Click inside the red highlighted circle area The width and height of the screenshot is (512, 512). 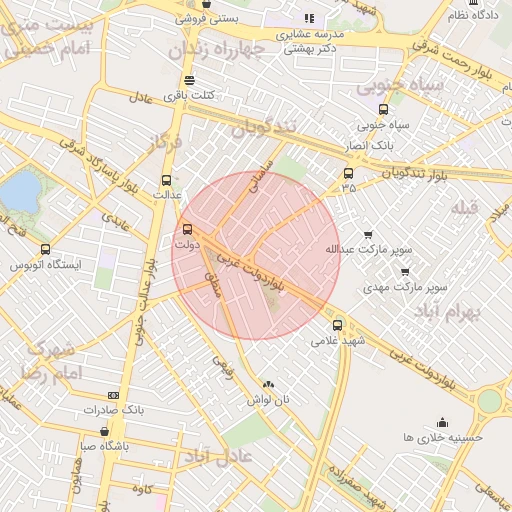pos(256,256)
